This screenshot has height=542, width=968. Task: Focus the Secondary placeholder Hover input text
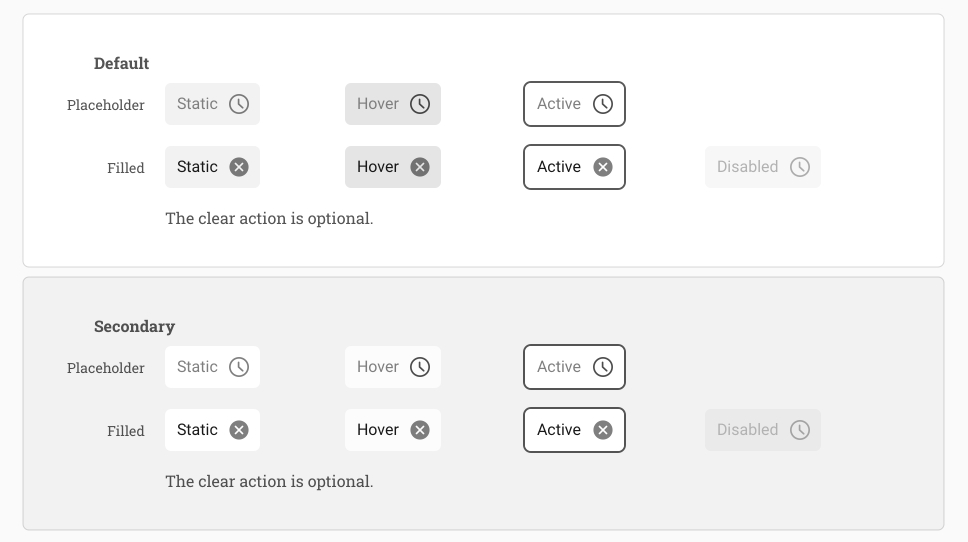(x=378, y=367)
